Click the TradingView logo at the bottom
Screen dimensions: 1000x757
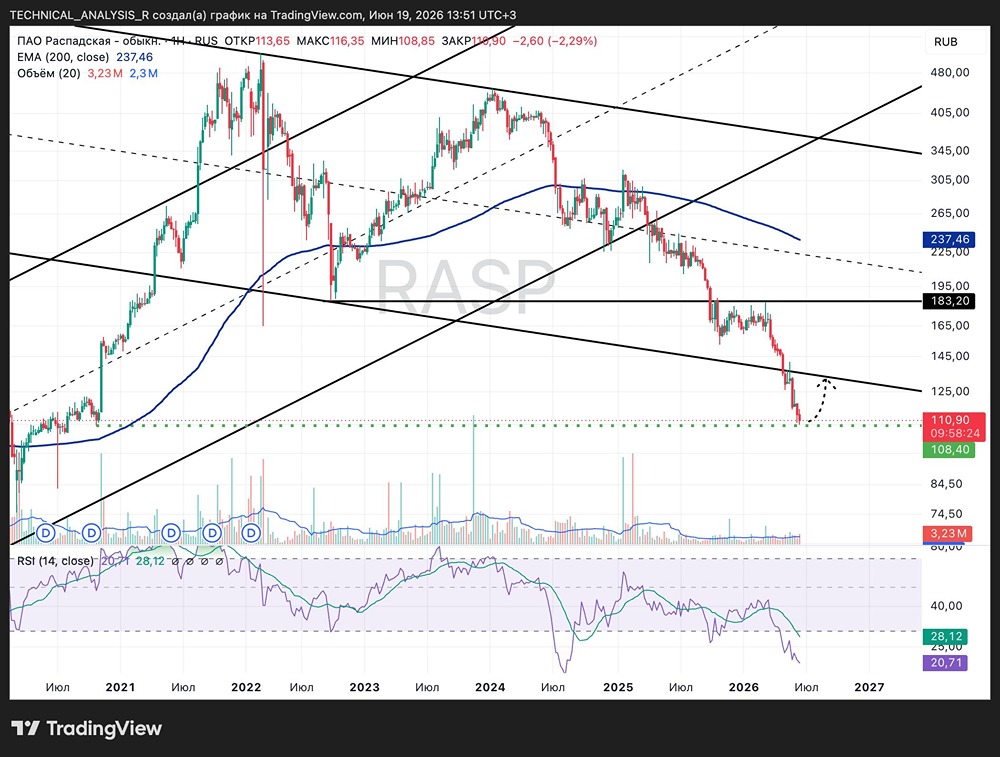87,728
